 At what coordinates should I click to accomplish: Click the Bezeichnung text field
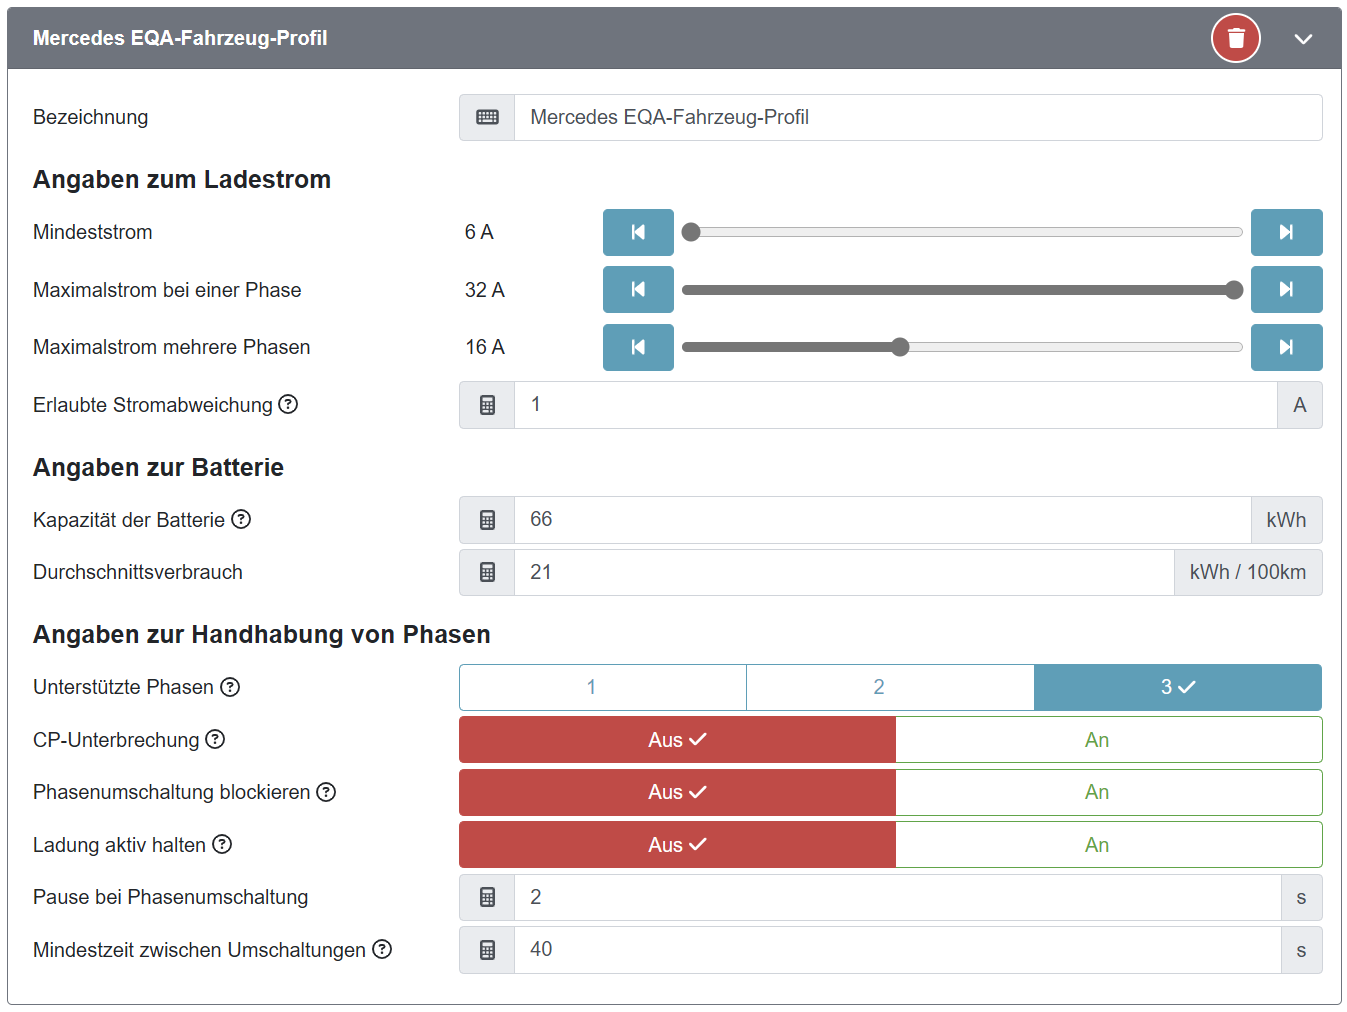coord(917,118)
